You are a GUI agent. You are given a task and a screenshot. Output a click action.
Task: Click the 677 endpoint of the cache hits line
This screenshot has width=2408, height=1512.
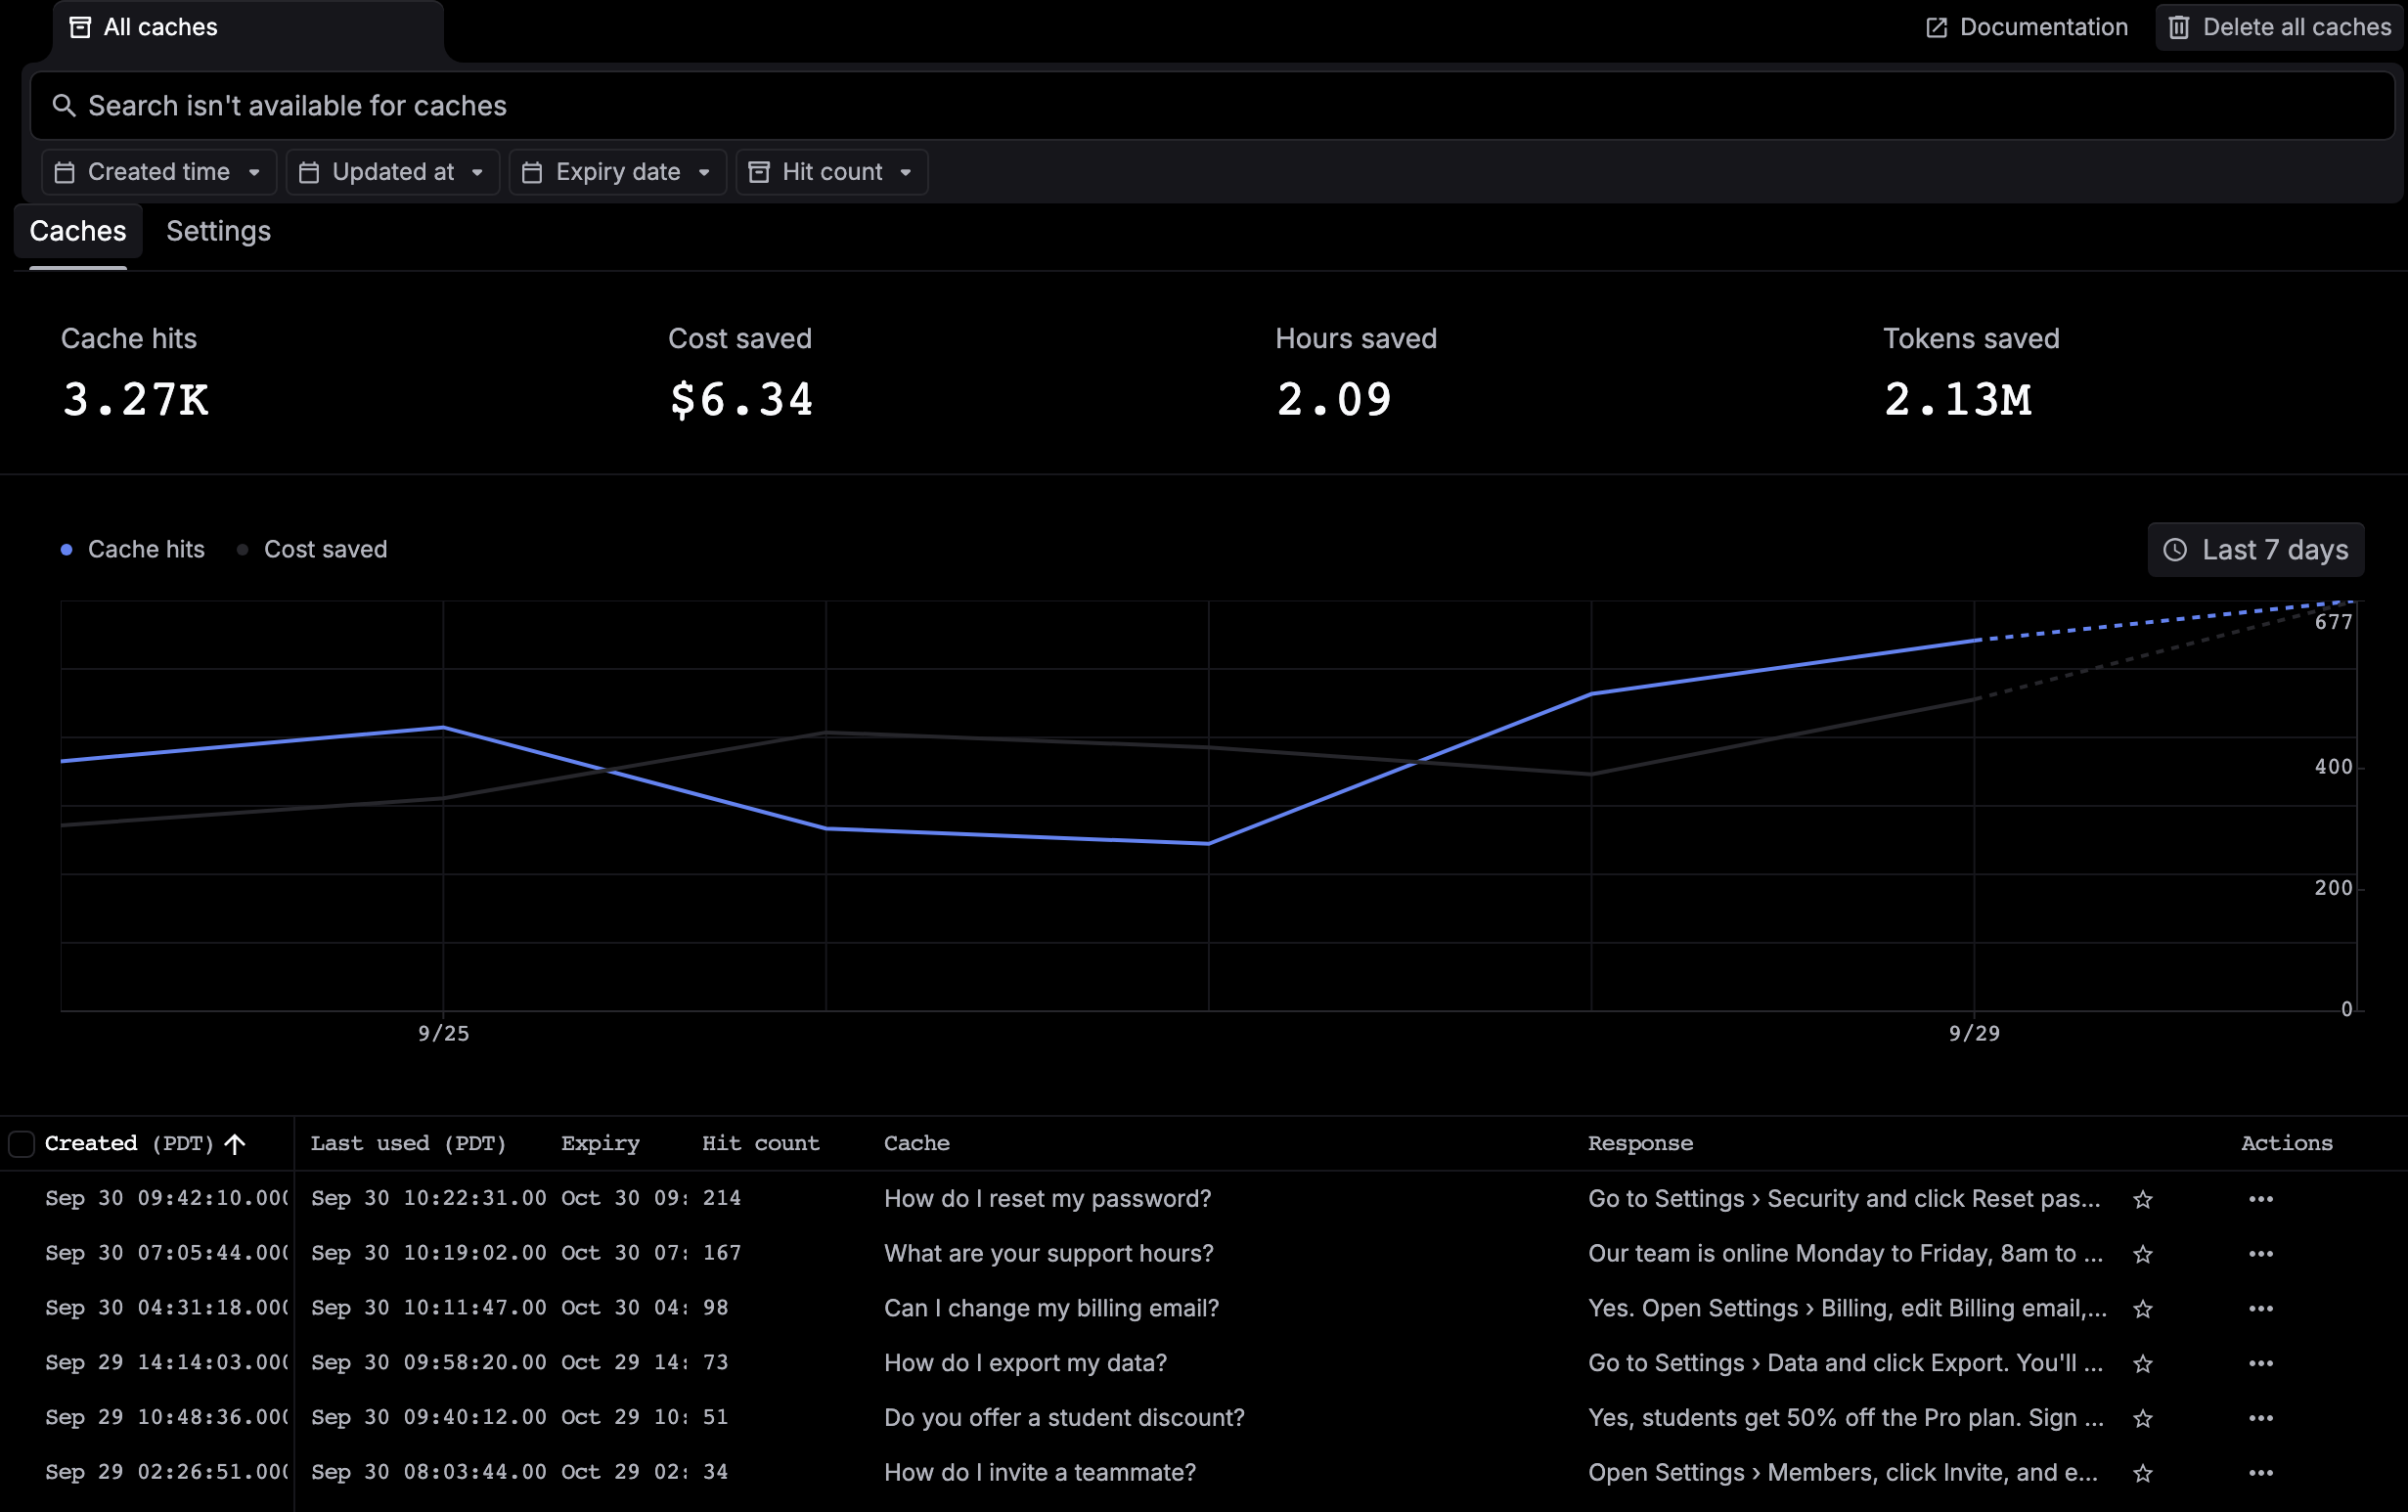pos(2356,602)
